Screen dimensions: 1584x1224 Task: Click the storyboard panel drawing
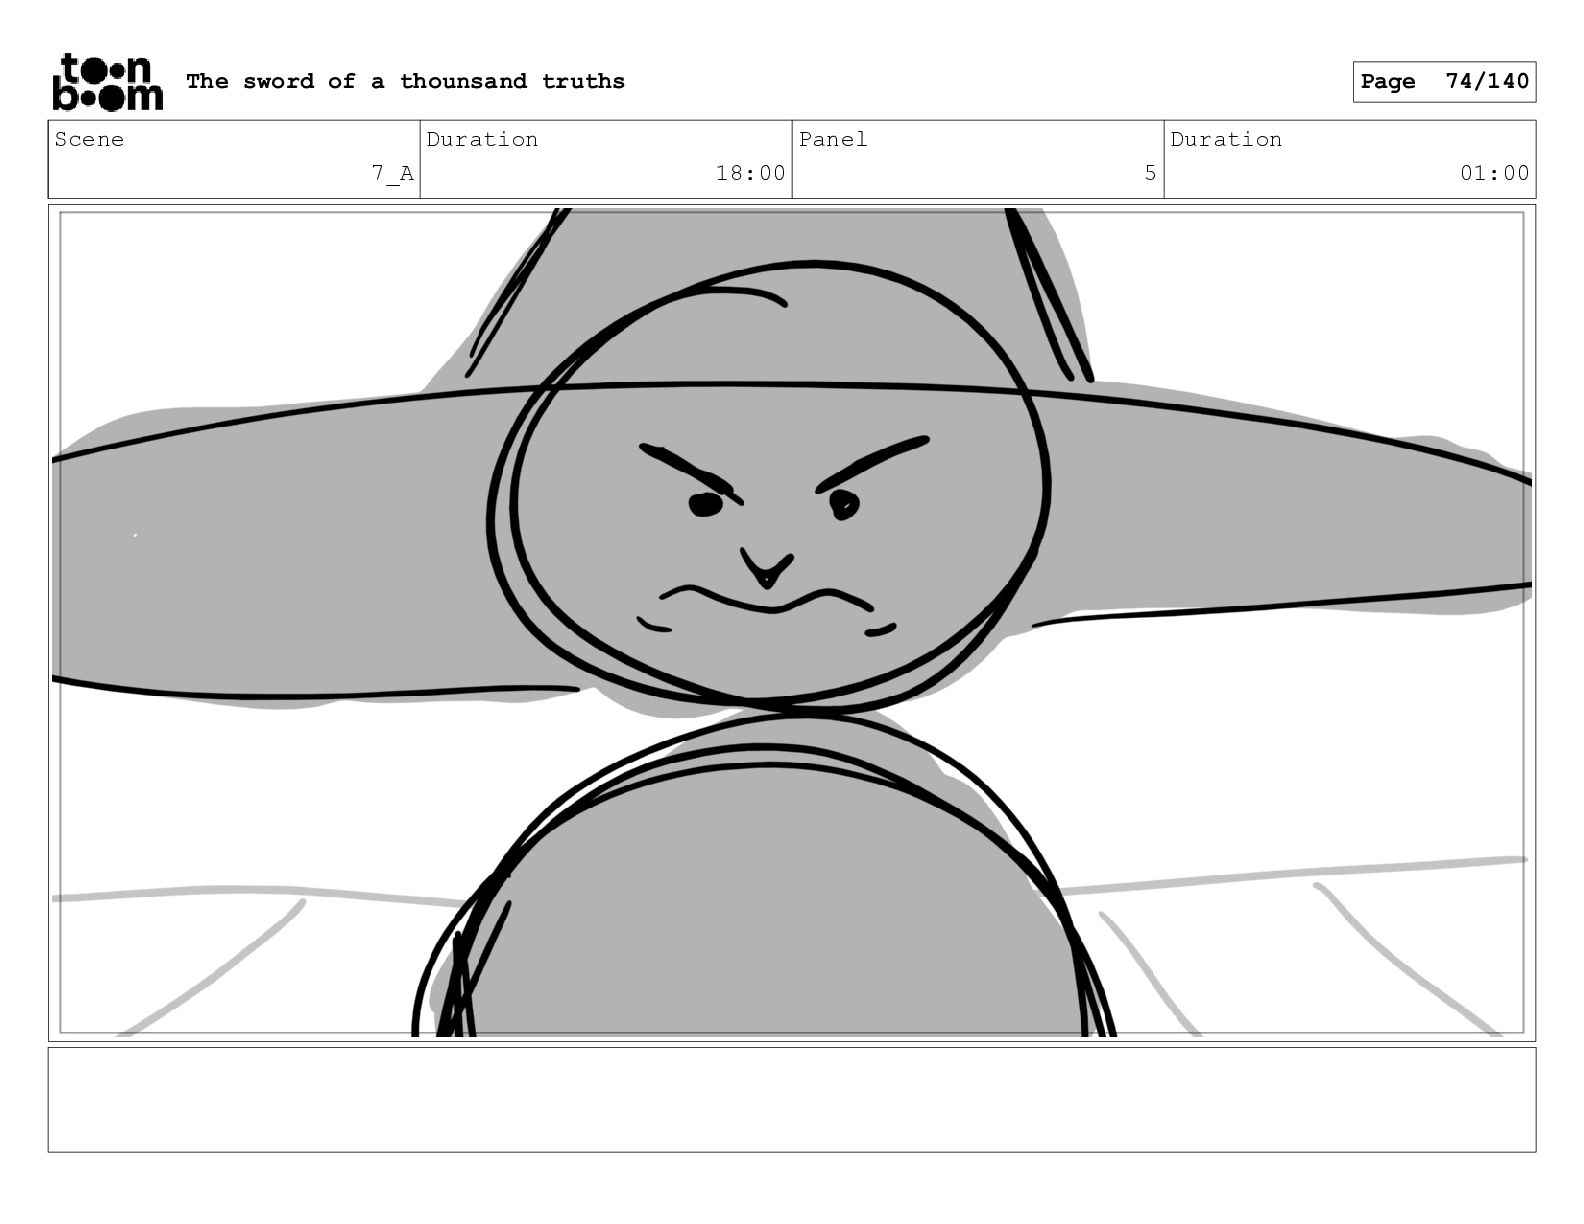(x=792, y=623)
